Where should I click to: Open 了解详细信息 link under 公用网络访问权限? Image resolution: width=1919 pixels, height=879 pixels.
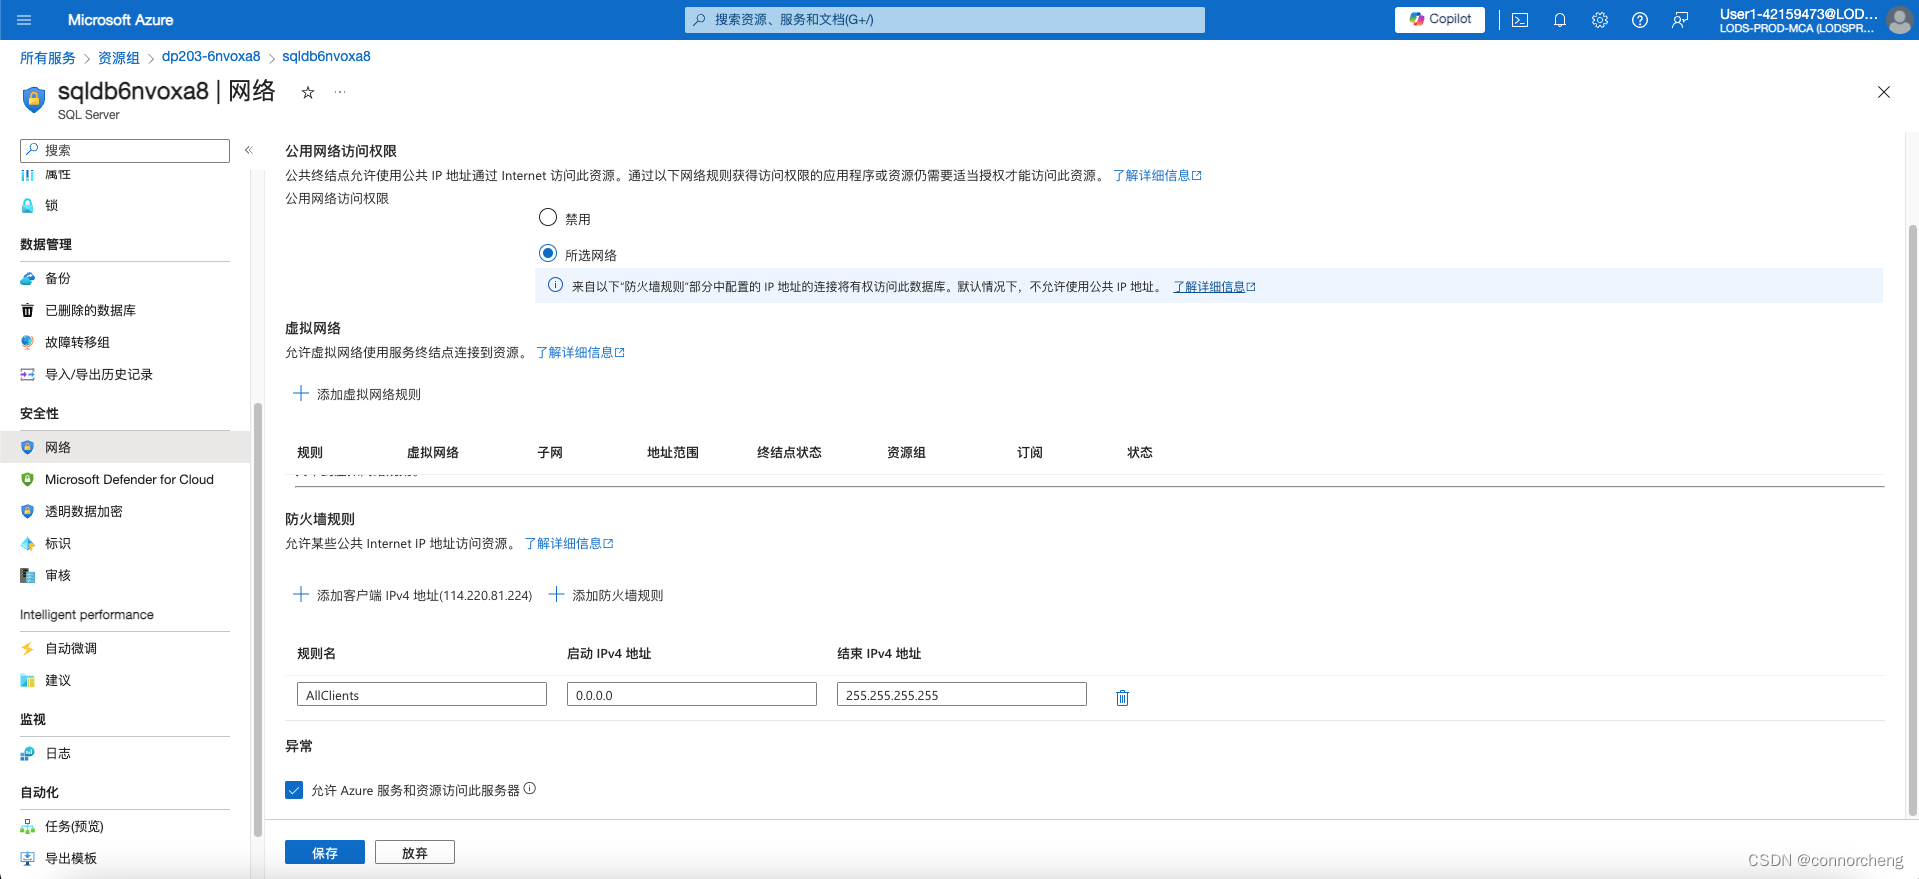tap(1157, 175)
